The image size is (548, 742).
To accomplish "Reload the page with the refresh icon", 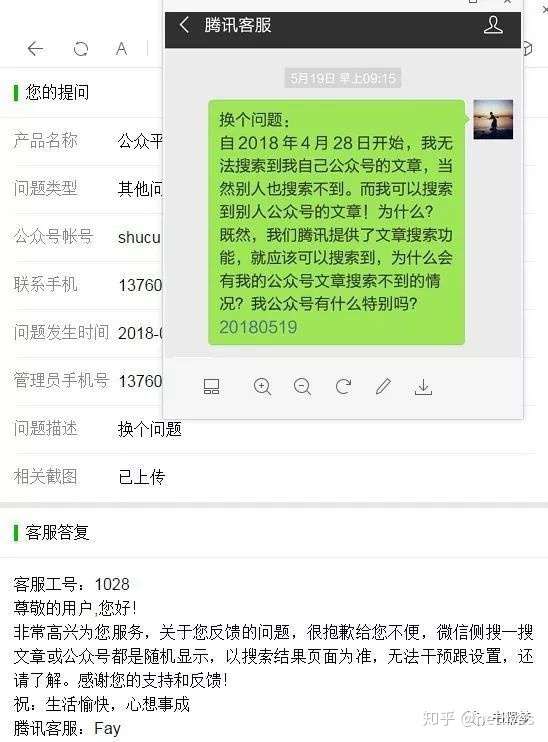I will point(81,48).
